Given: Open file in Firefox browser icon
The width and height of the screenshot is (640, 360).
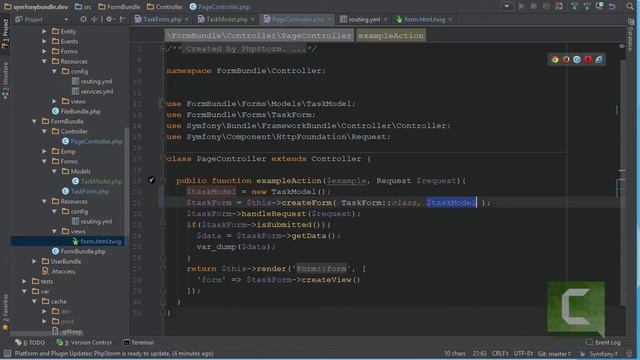Looking at the screenshot, I should click(566, 60).
